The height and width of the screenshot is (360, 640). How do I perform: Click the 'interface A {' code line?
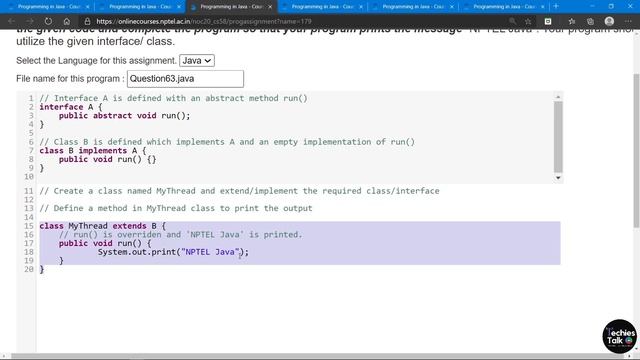[71, 107]
